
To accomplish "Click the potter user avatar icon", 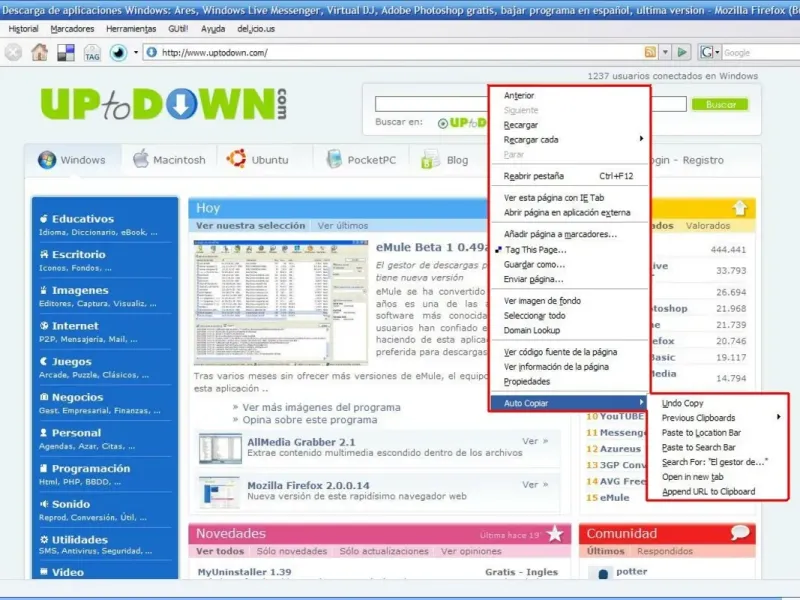I will [x=603, y=573].
